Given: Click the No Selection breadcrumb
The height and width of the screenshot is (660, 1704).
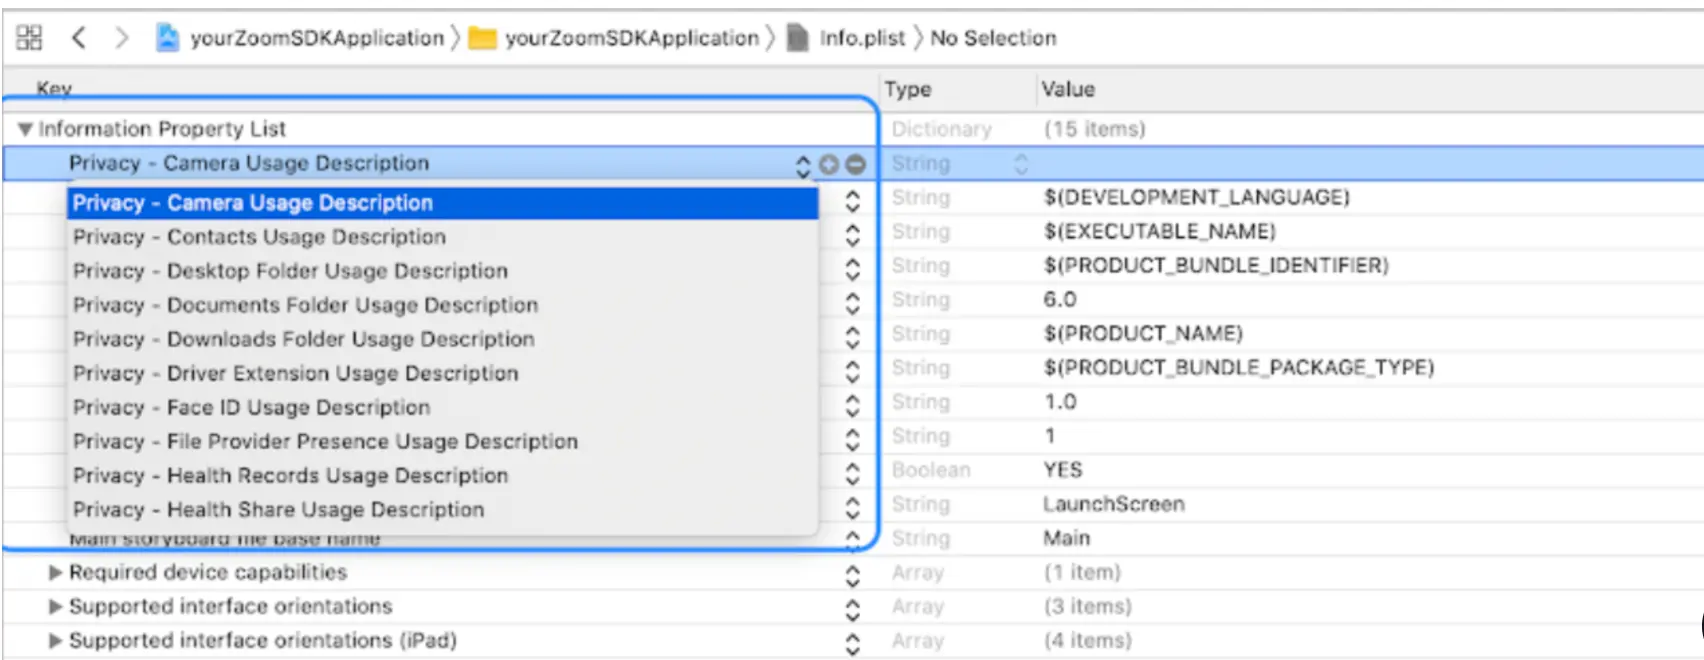Looking at the screenshot, I should 993,38.
